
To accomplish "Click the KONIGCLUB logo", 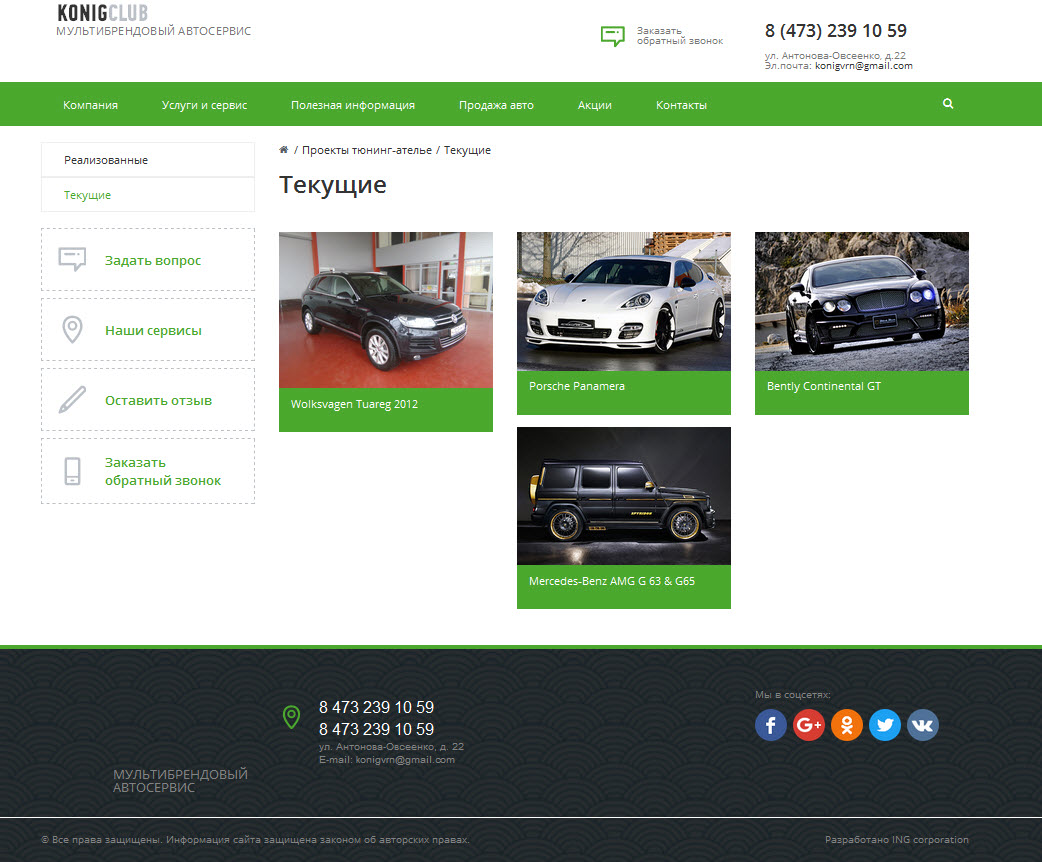I will tap(103, 13).
